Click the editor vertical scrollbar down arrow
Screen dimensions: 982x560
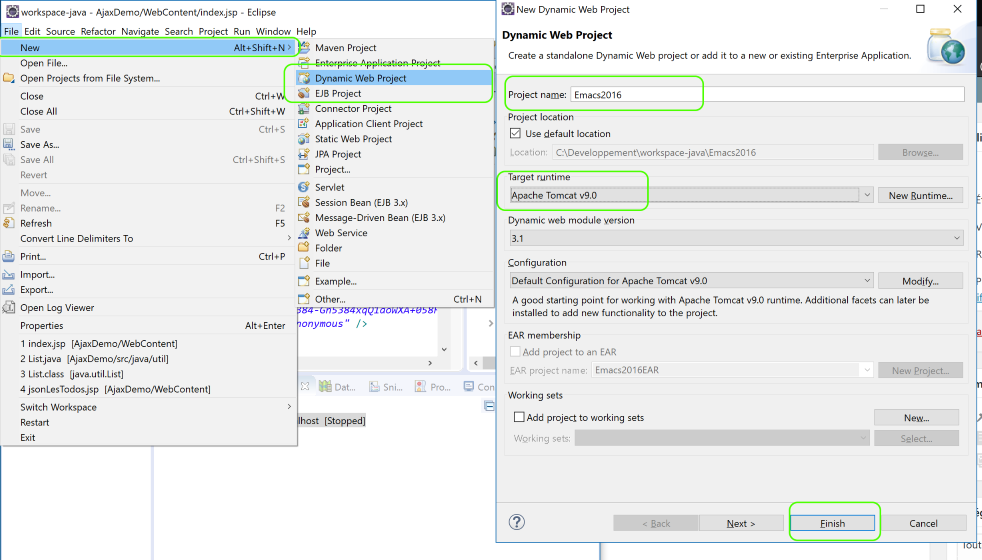[x=444, y=349]
